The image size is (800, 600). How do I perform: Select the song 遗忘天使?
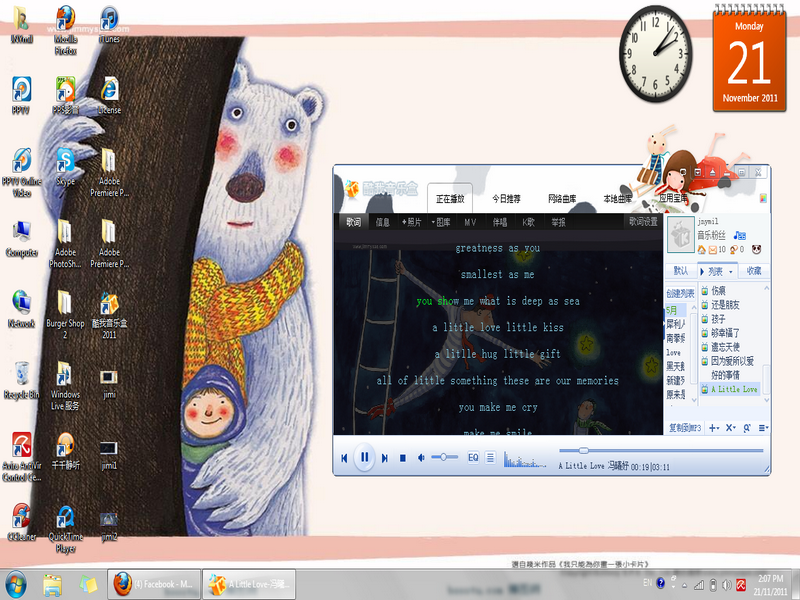coord(725,347)
